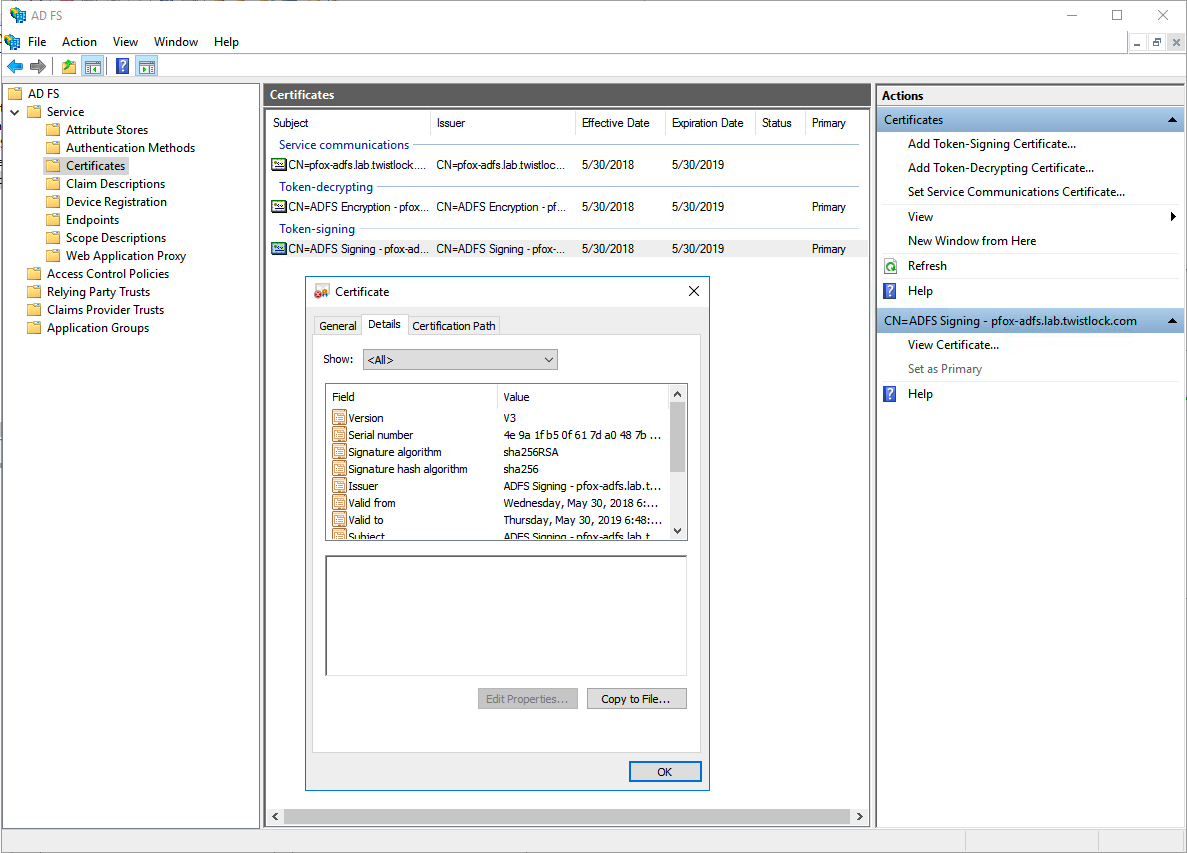
Task: Close the Certificate dialog
Action: (x=693, y=291)
